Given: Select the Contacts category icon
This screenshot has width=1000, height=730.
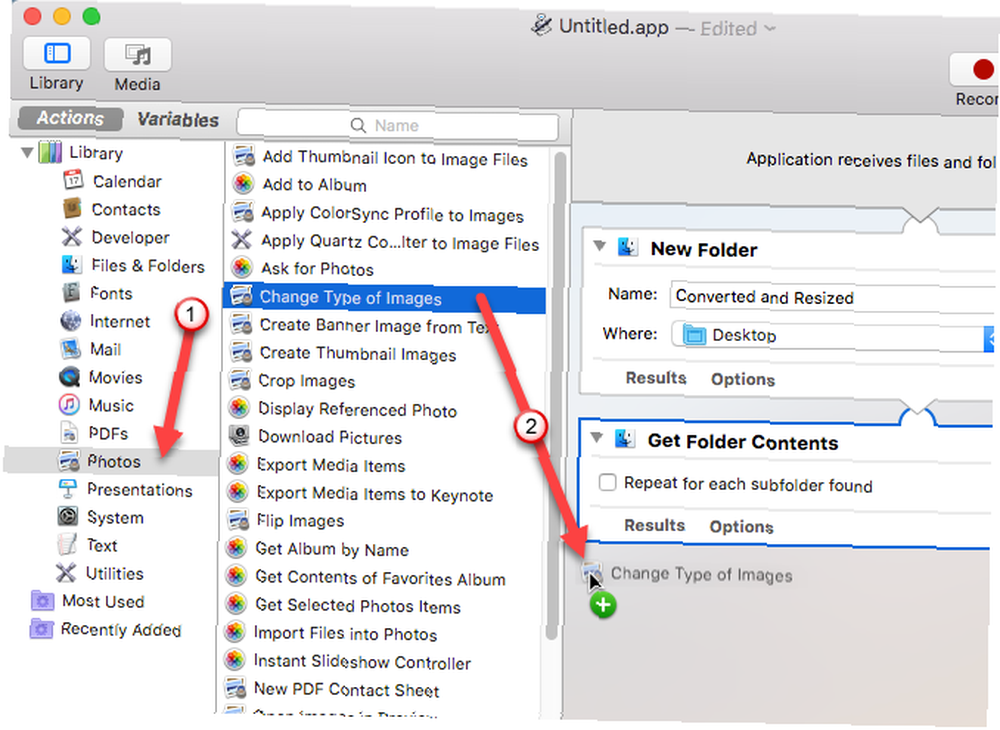Looking at the screenshot, I should (73, 208).
